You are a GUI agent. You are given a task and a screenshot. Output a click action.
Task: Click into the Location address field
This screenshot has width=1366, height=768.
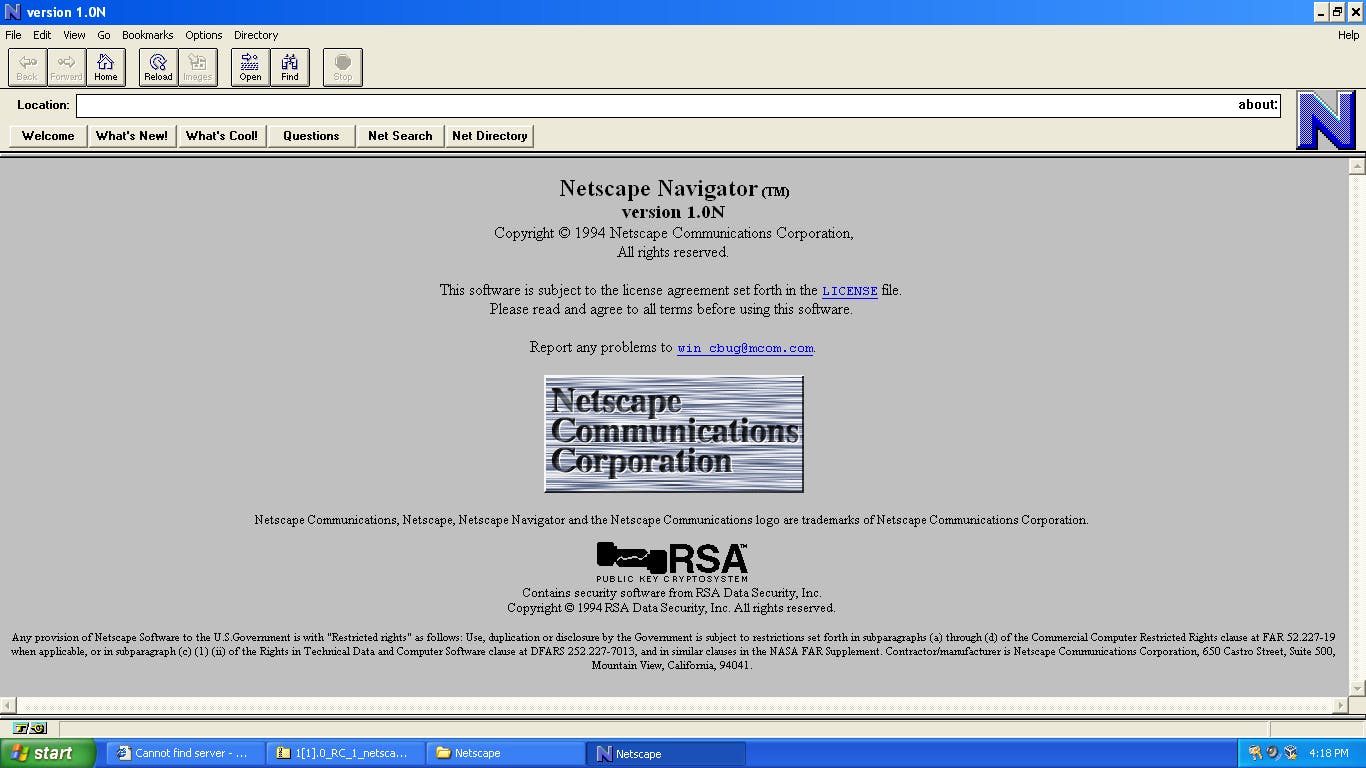(678, 105)
